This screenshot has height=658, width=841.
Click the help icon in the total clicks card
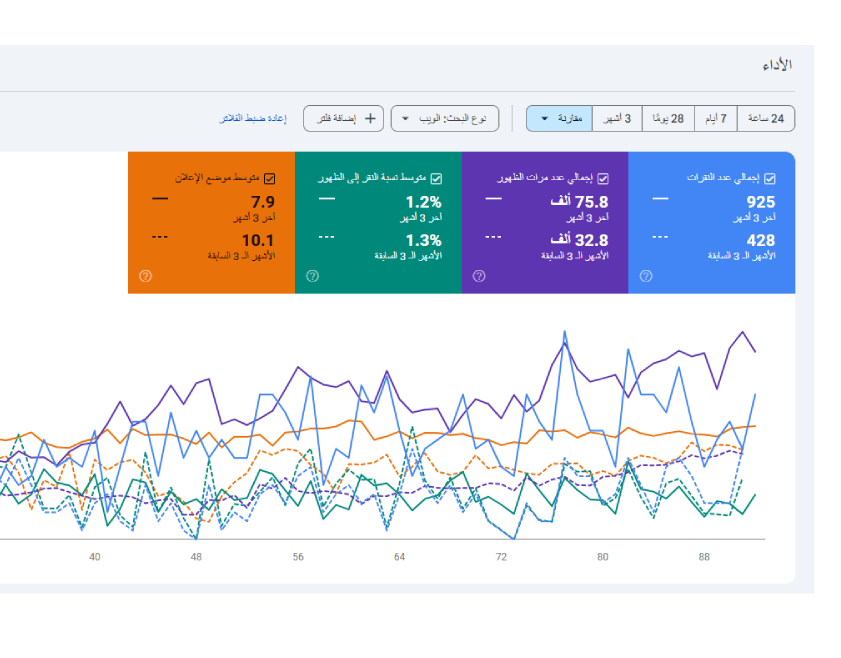point(645,276)
